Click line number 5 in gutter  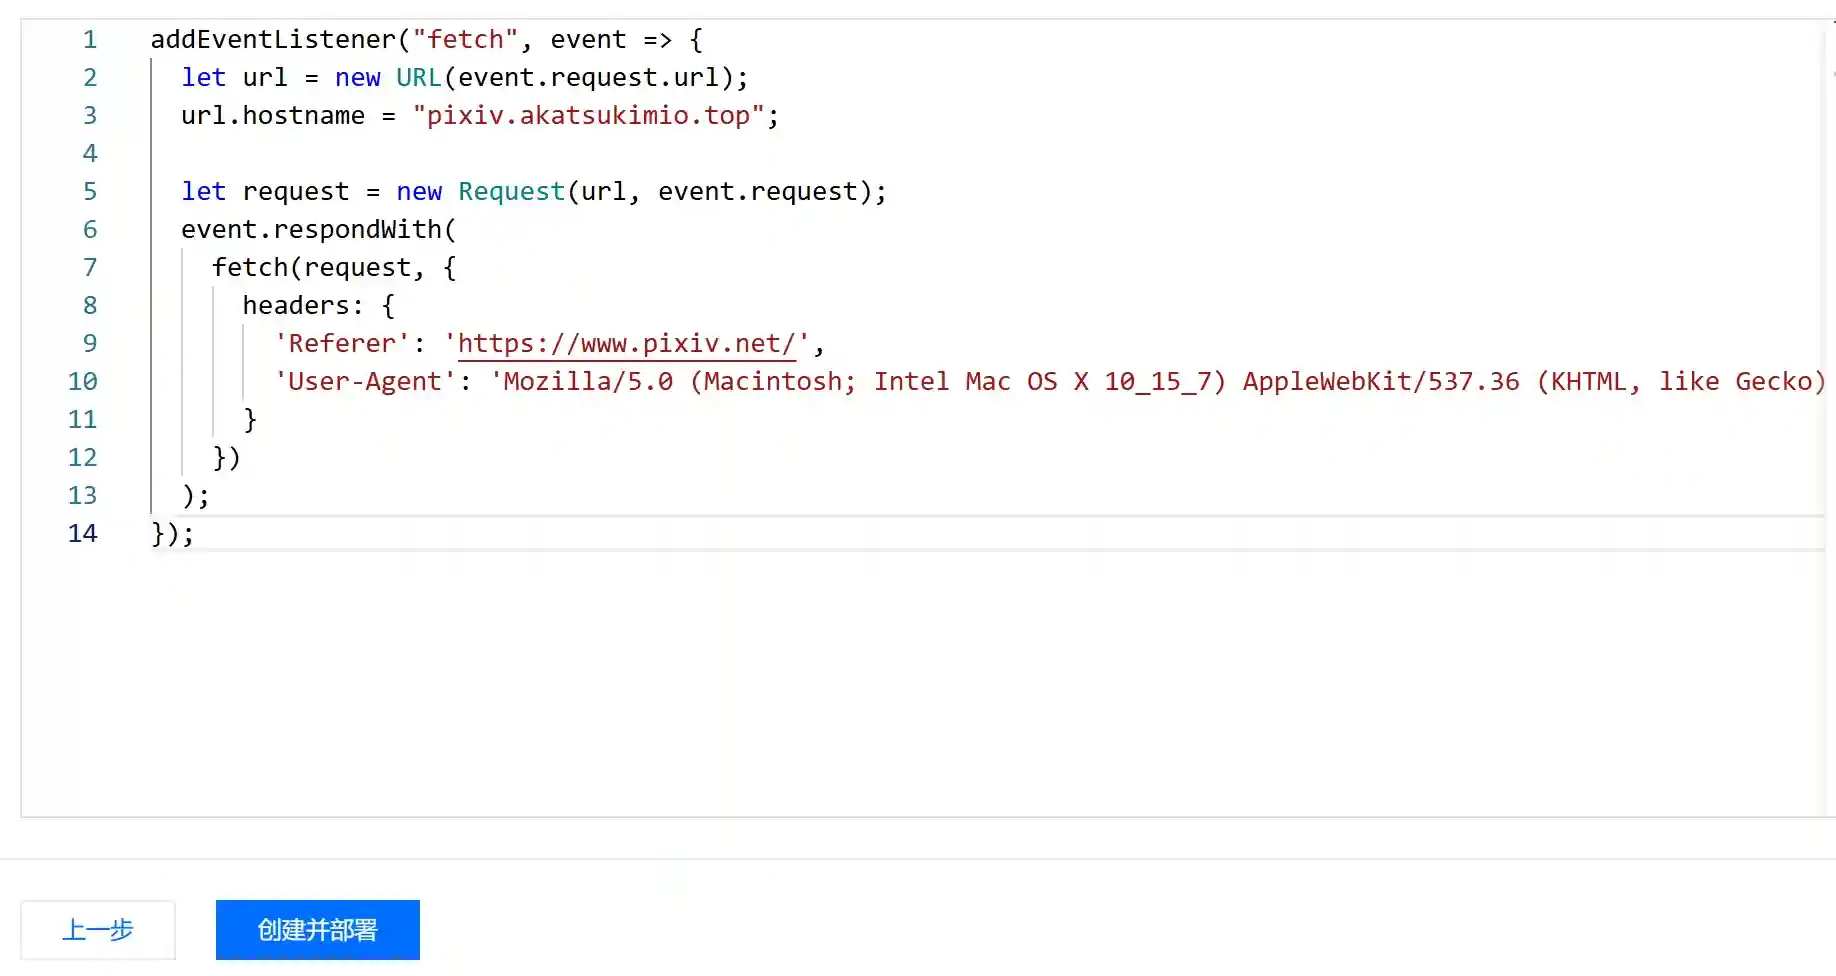[90, 192]
